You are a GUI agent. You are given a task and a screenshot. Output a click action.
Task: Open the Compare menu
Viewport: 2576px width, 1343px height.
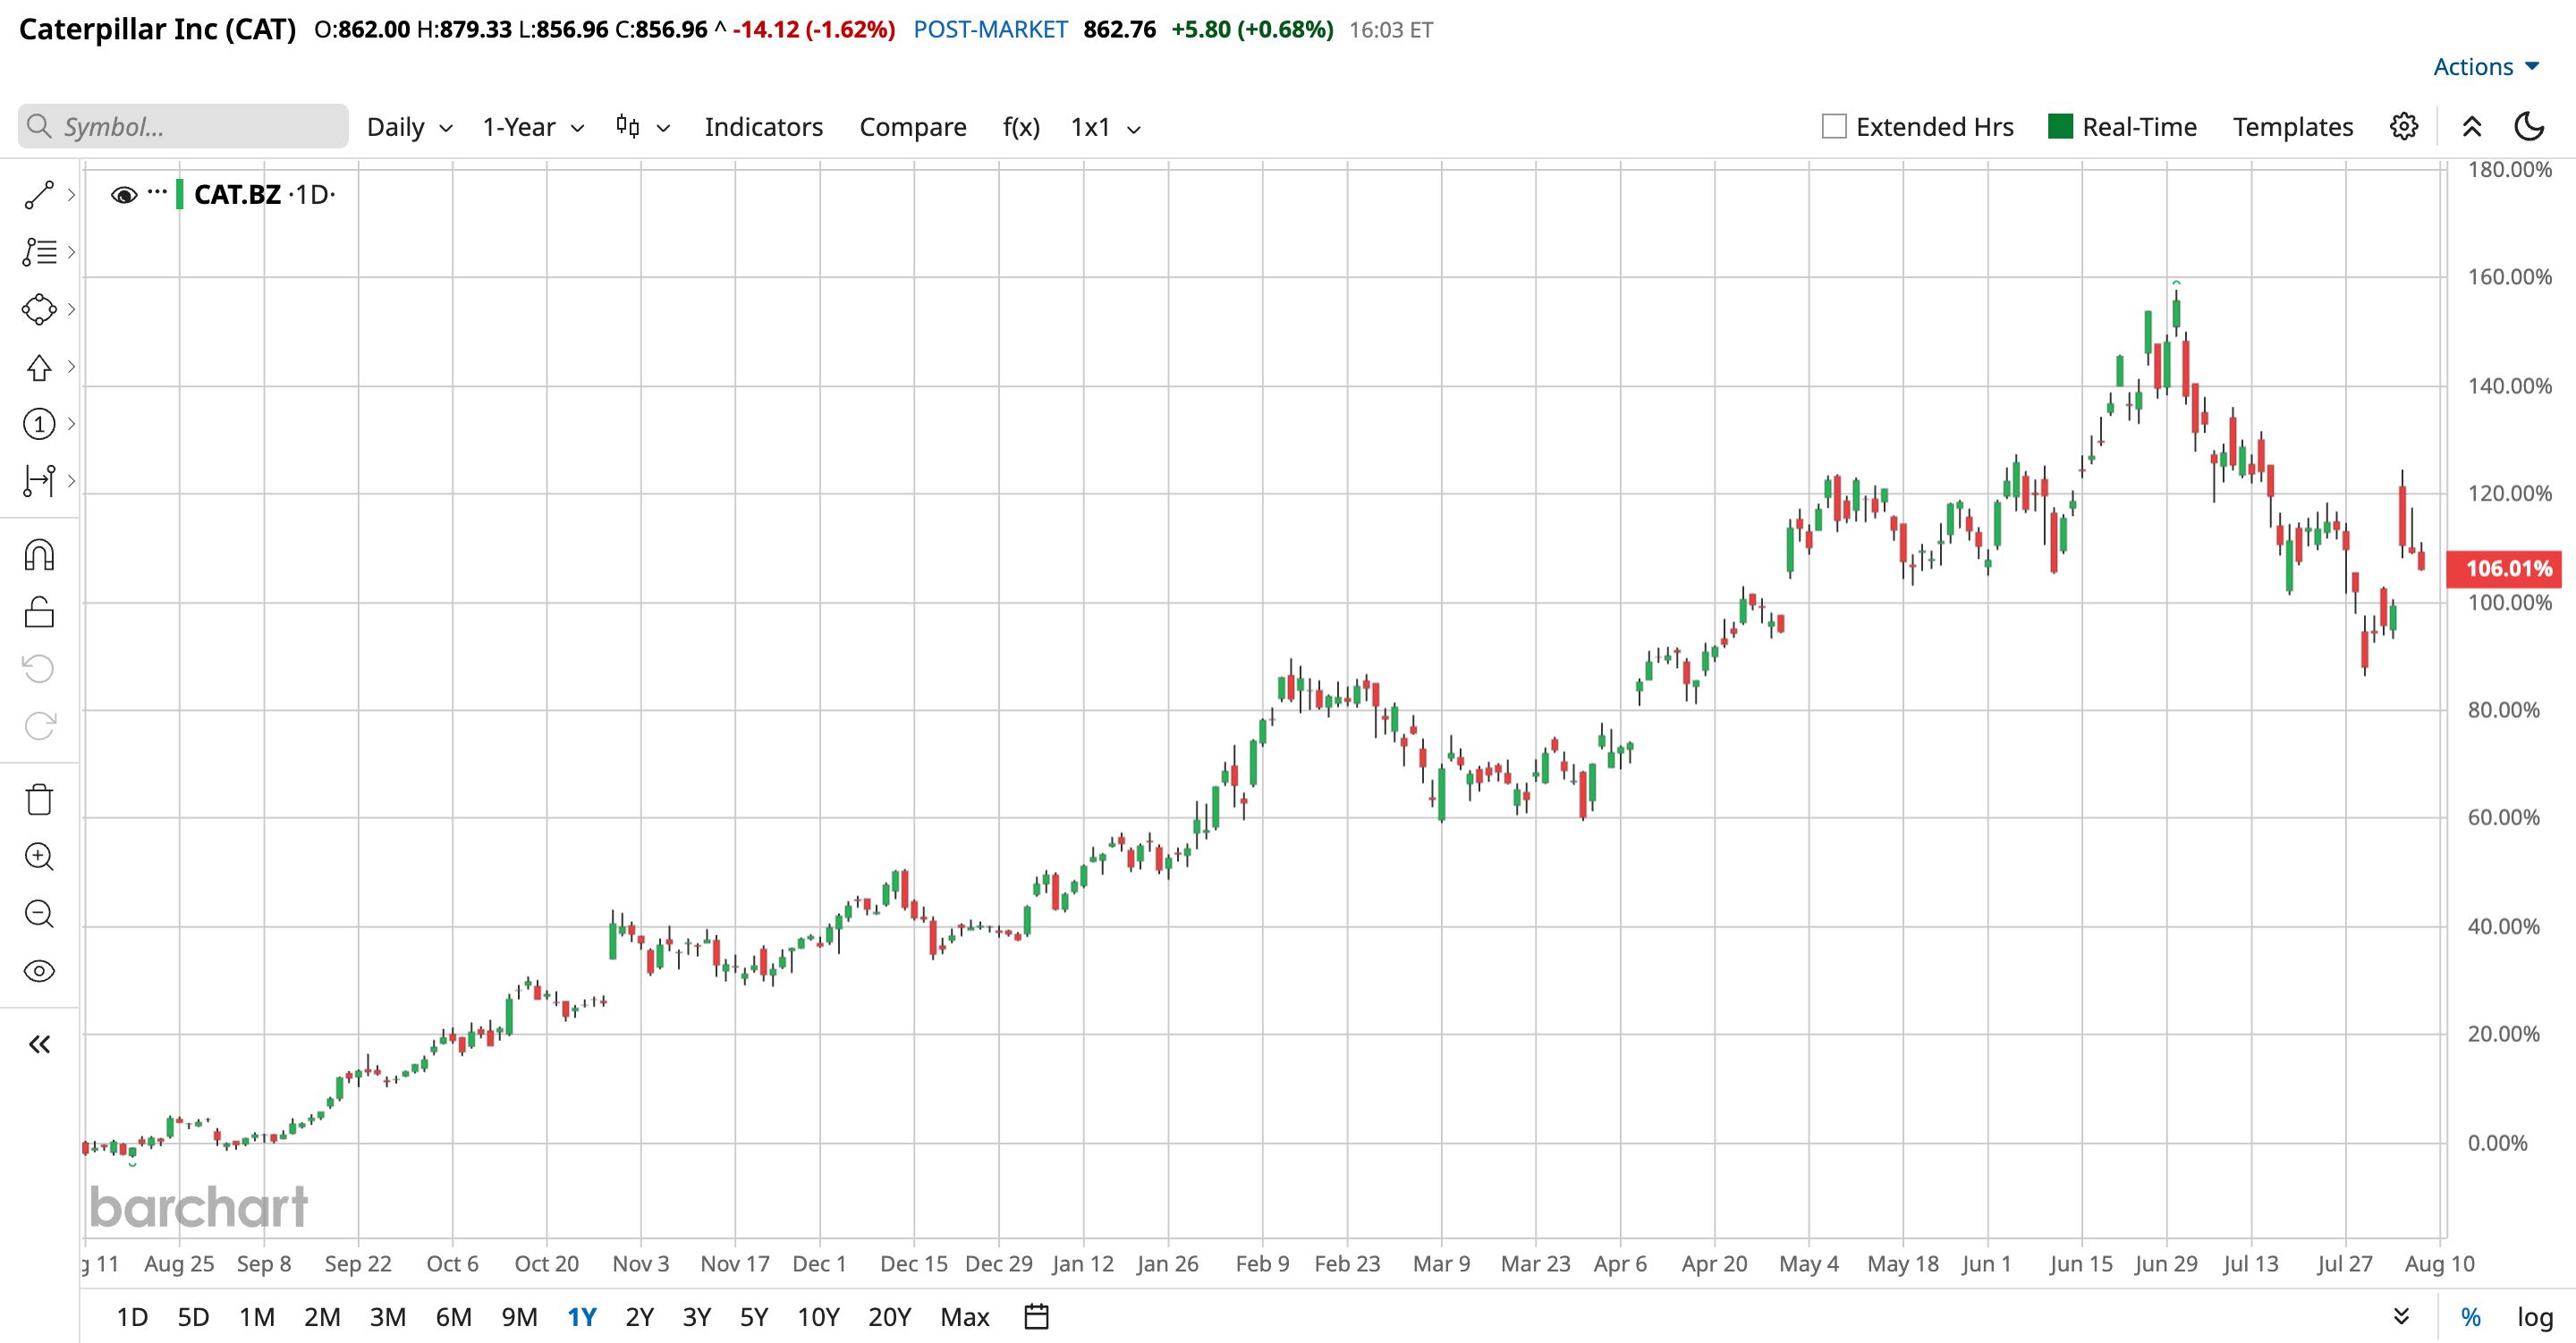click(913, 127)
